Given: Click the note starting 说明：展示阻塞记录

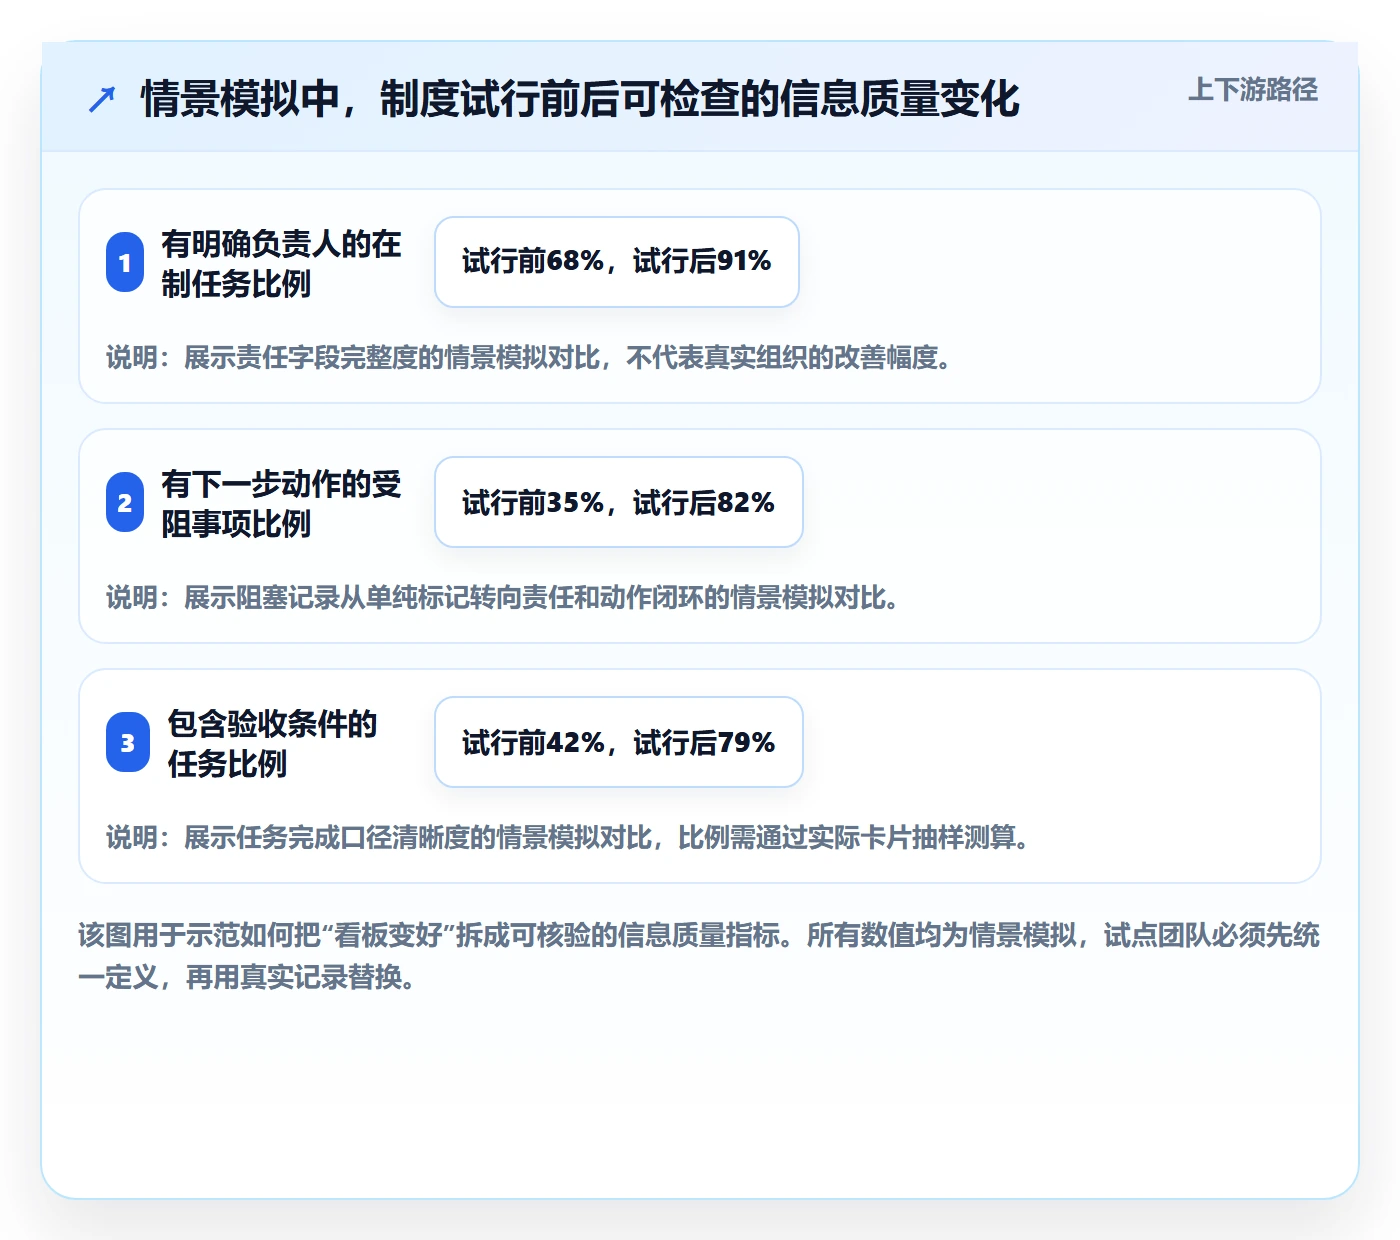Looking at the screenshot, I should pos(502,597).
